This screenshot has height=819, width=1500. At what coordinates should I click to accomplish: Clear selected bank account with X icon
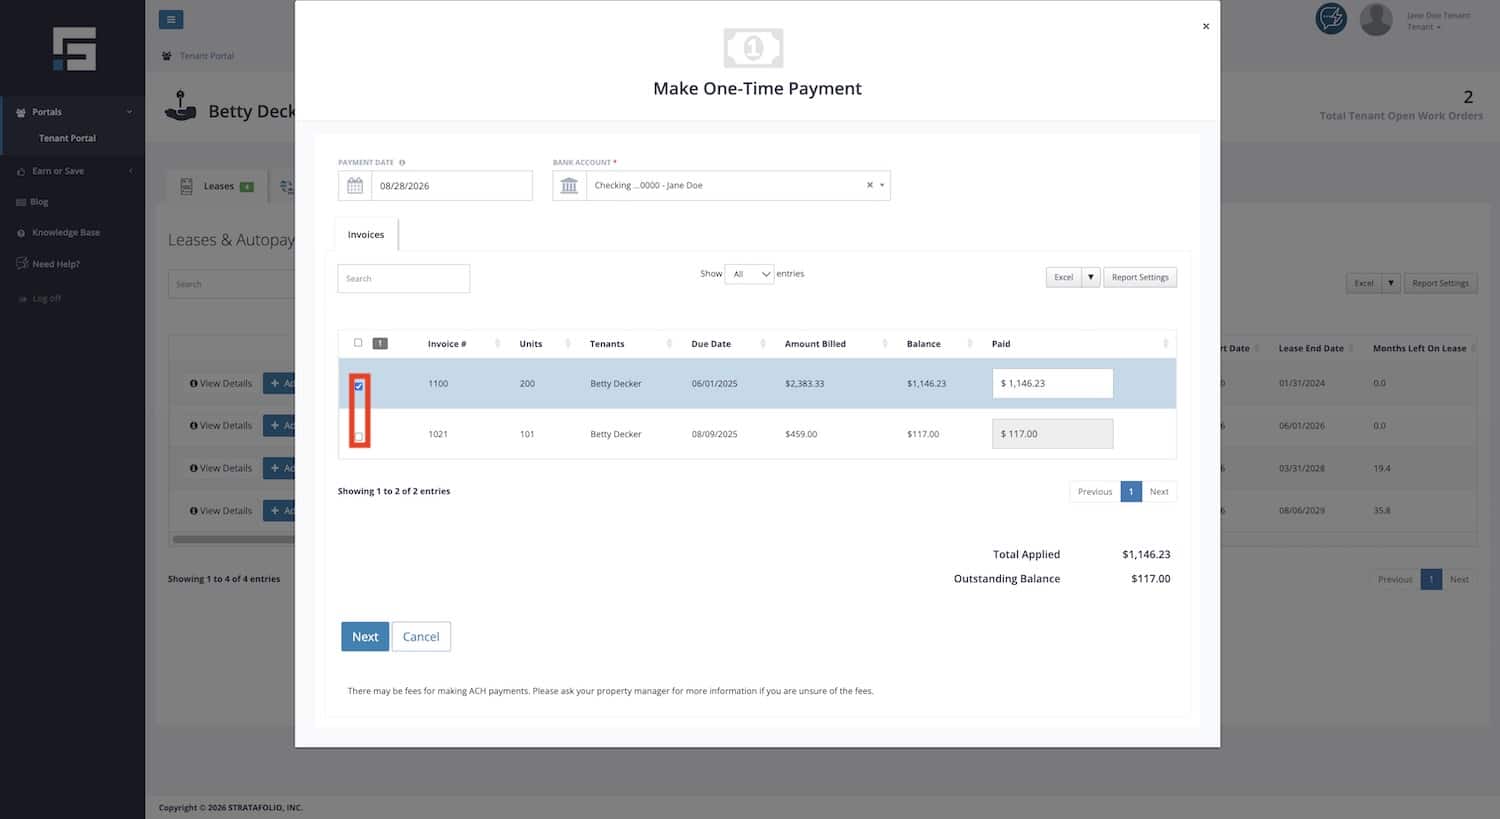pyautogui.click(x=870, y=185)
